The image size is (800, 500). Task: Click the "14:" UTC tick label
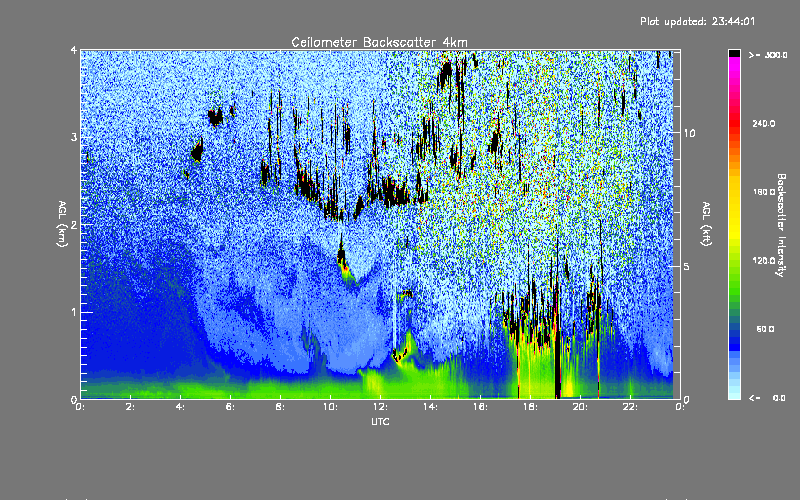(430, 407)
